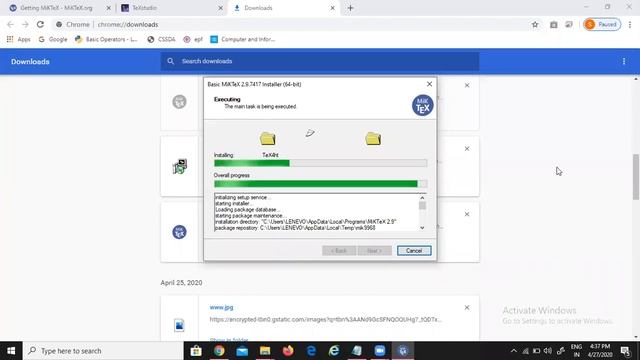Click the MiKTeX download file icon
The width and height of the screenshot is (640, 360).
179,232
